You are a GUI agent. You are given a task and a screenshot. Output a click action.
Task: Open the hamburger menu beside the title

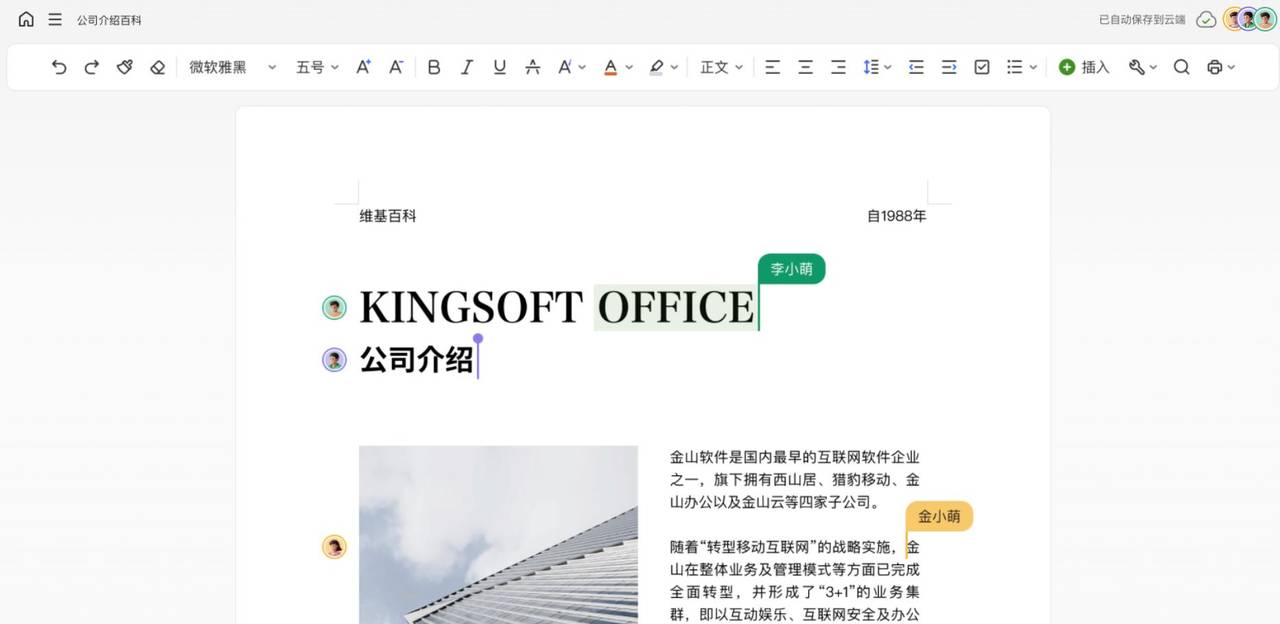(57, 18)
